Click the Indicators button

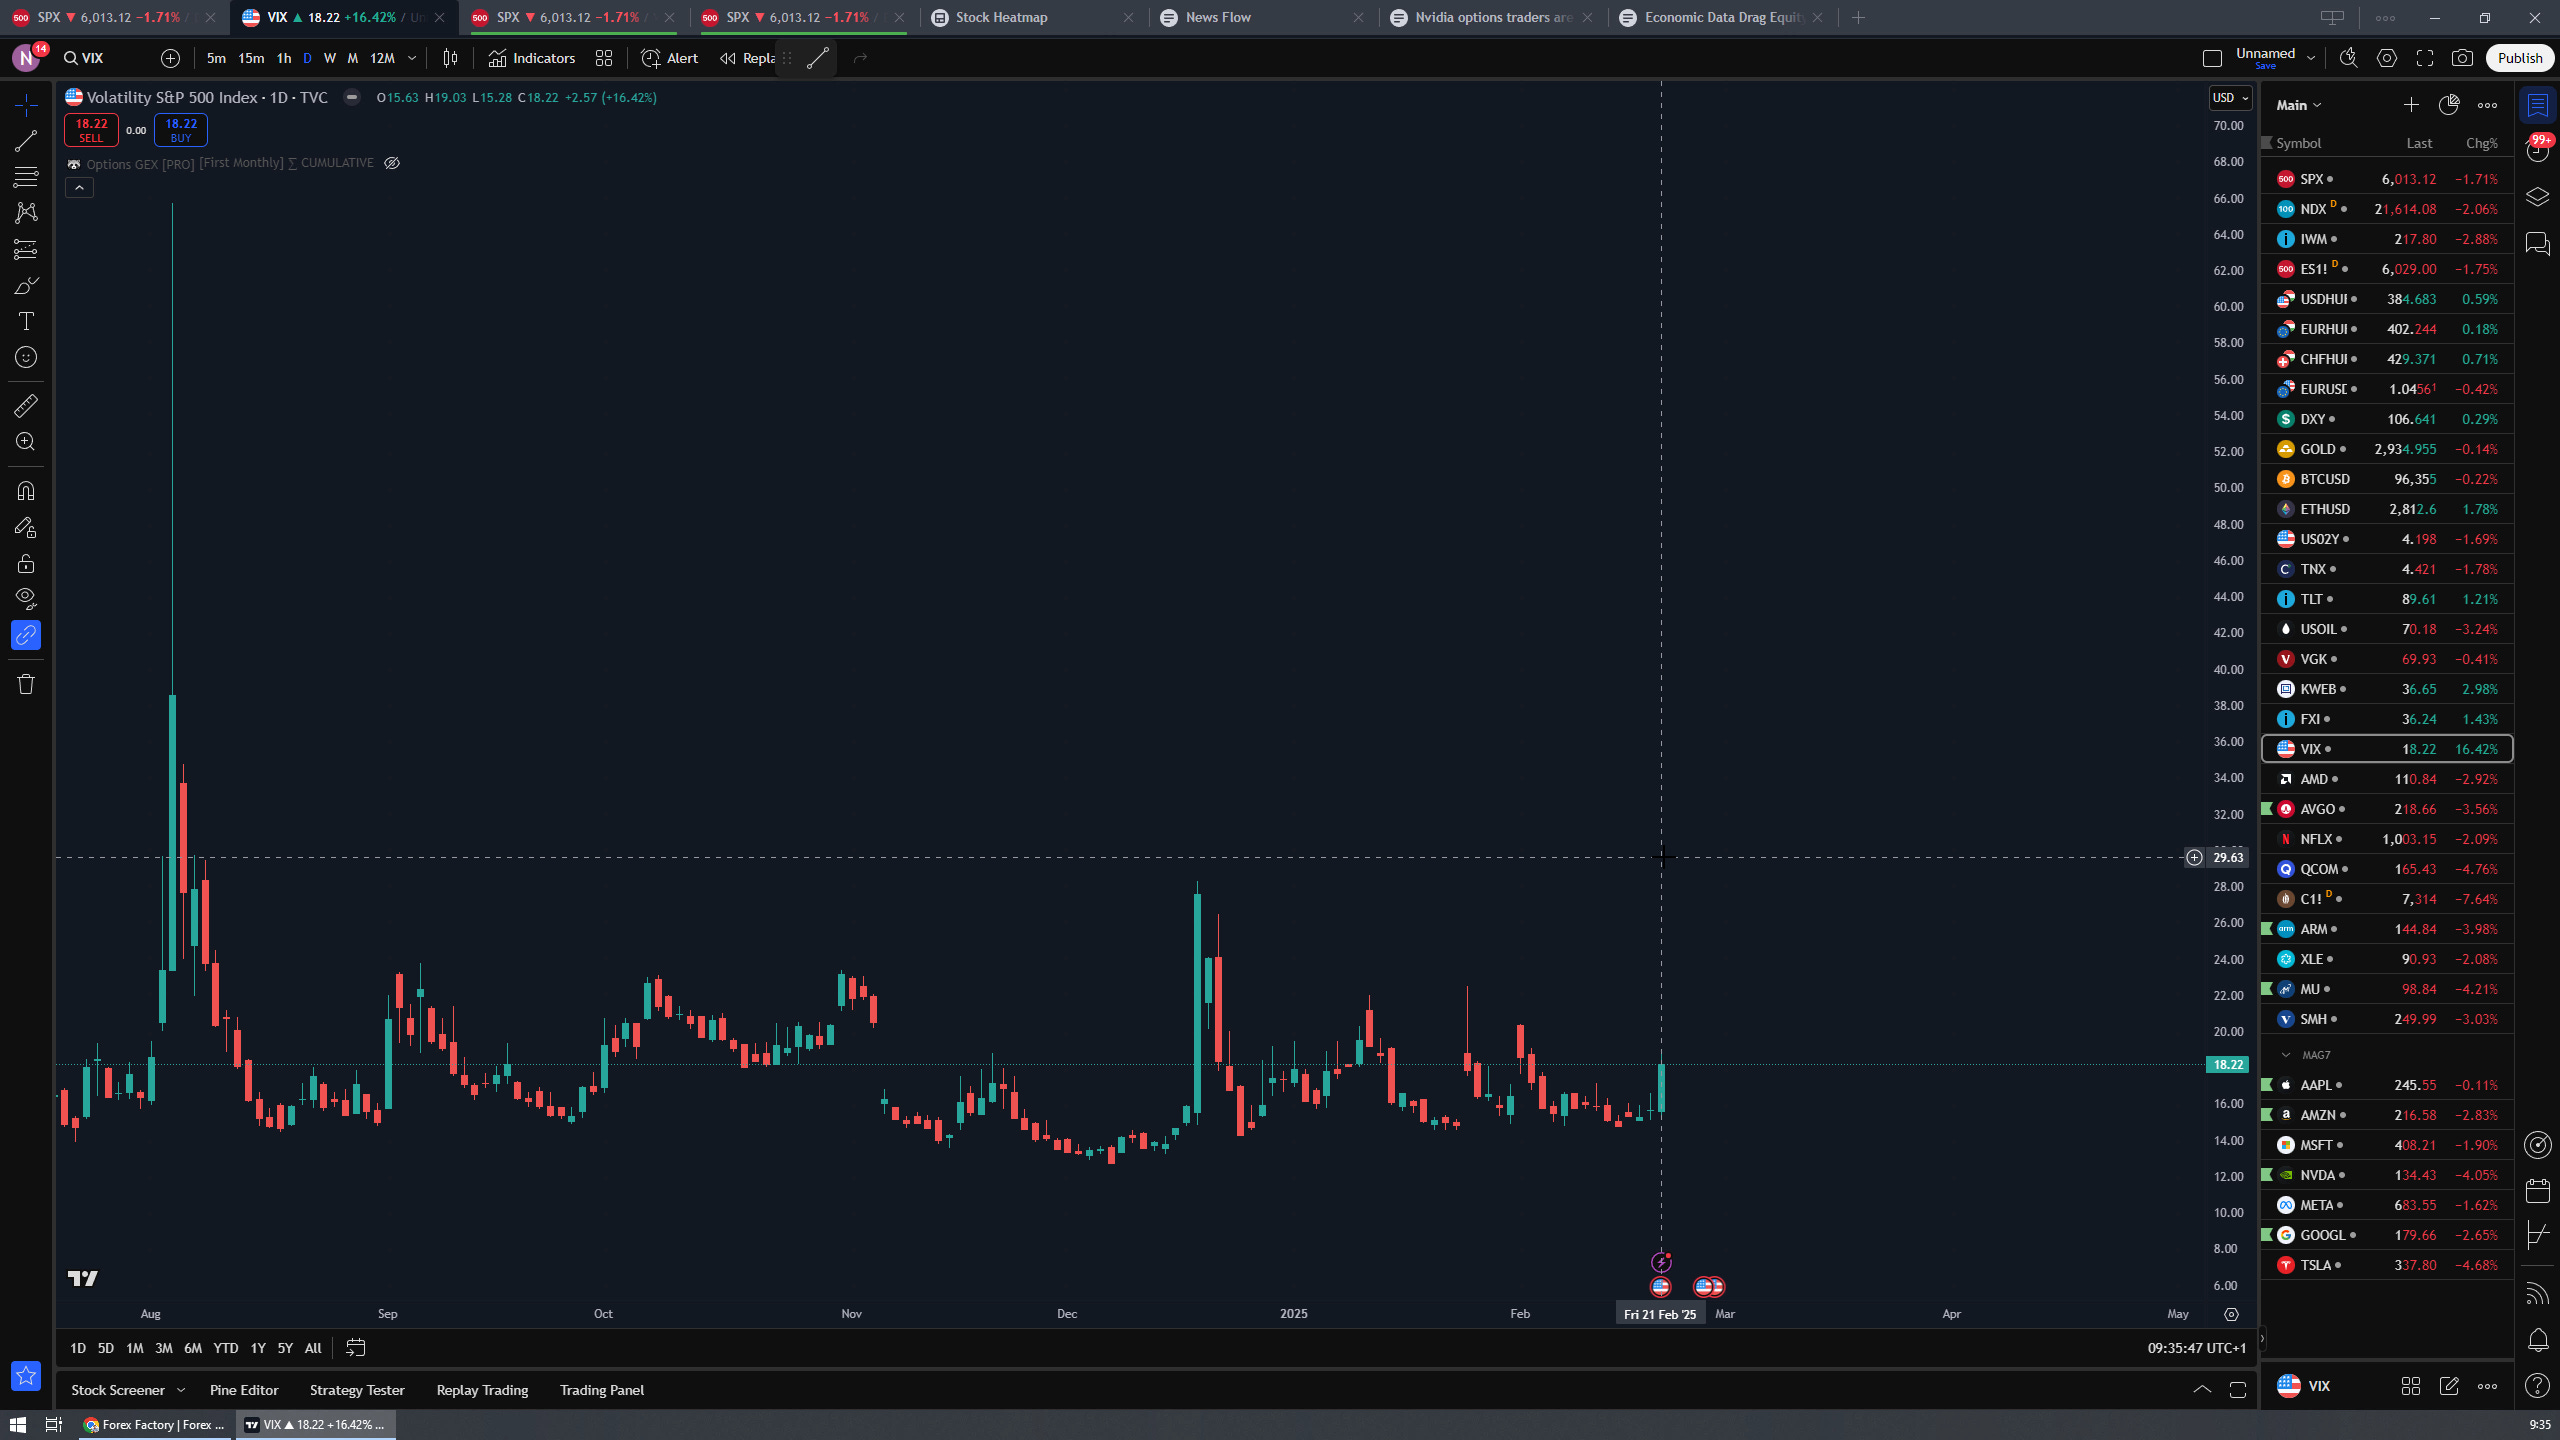[532, 58]
